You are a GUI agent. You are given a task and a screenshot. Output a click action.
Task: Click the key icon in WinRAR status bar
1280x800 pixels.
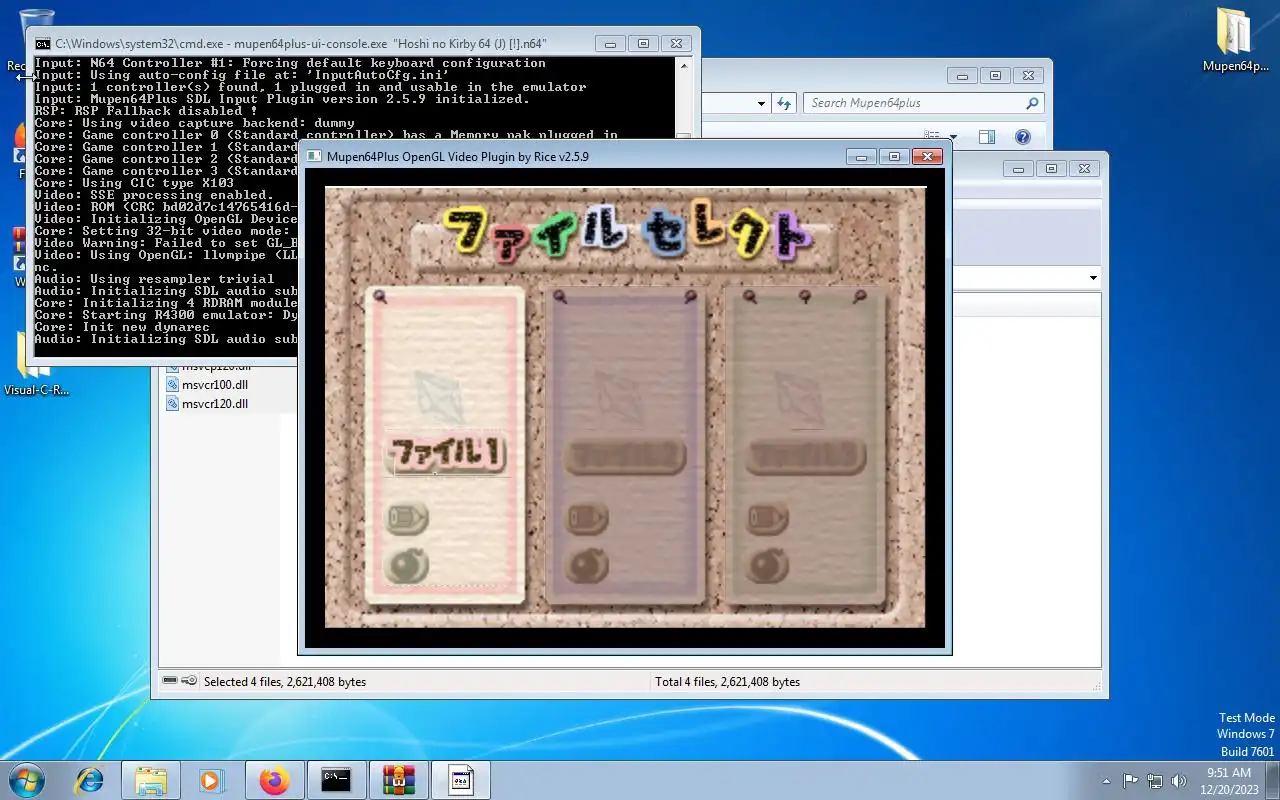(x=189, y=681)
